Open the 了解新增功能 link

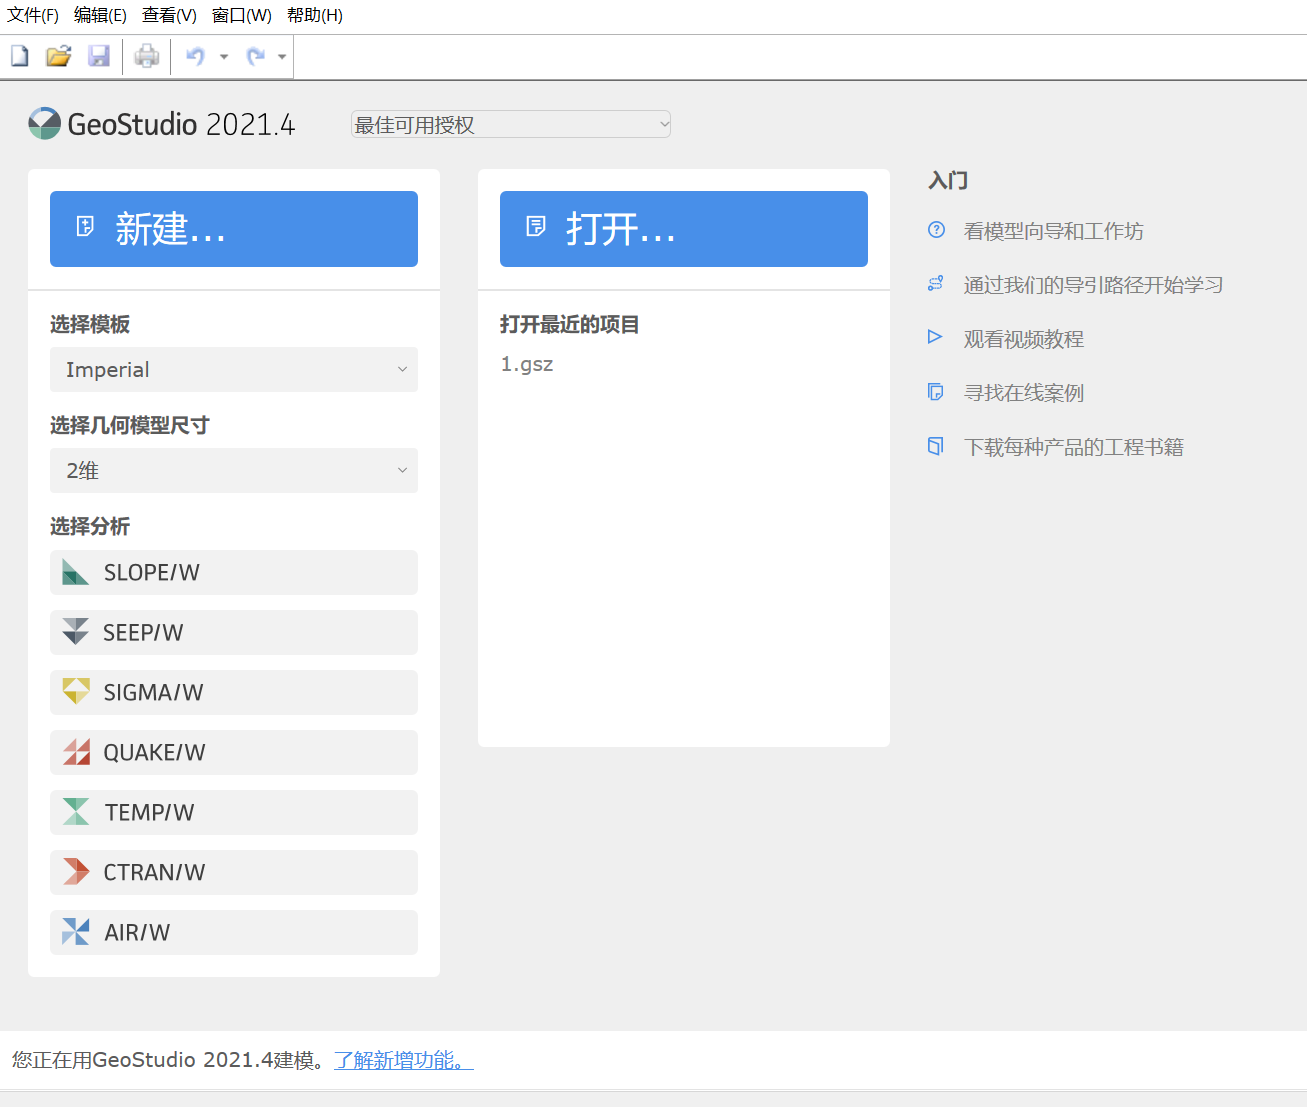(x=404, y=1060)
